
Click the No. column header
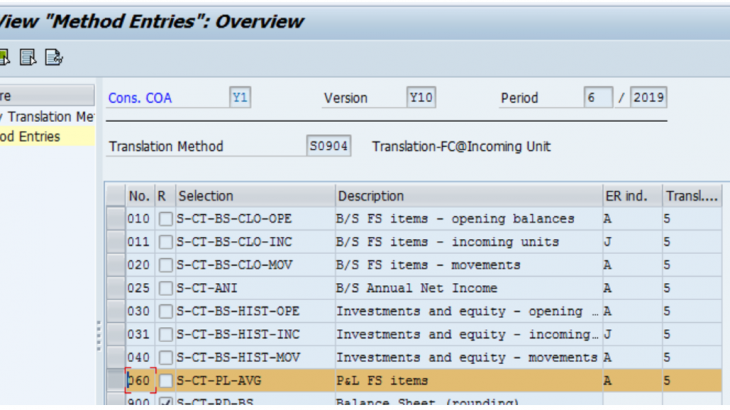[139, 196]
